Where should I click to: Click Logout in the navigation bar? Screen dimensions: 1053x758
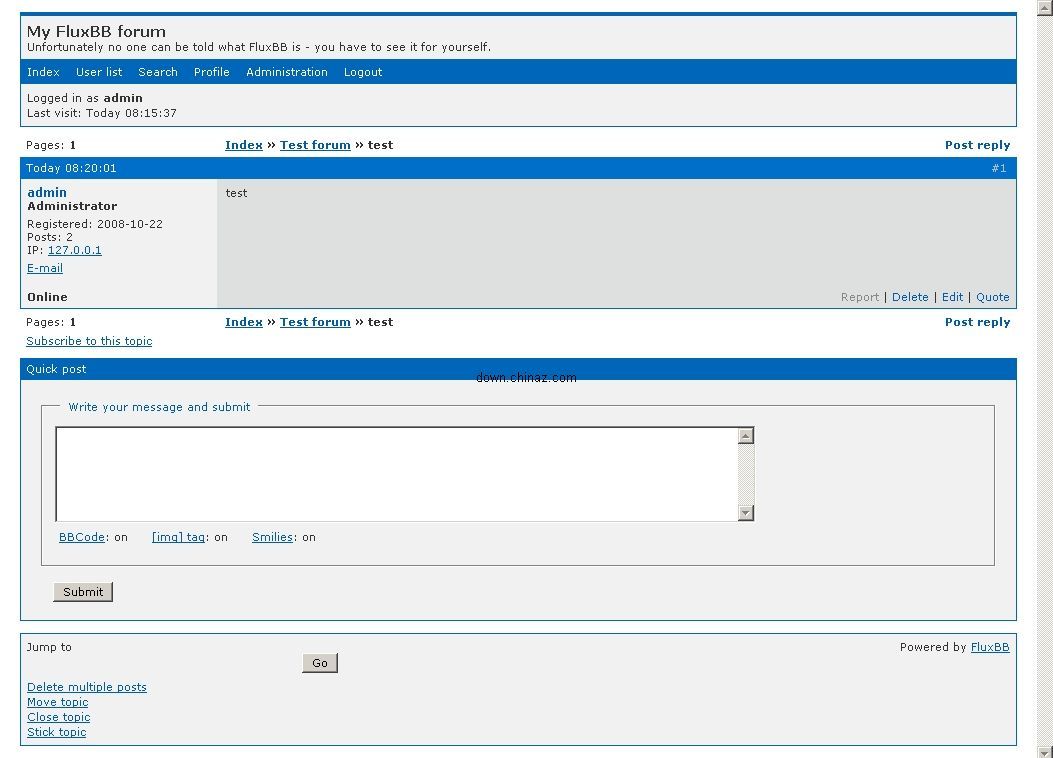363,72
